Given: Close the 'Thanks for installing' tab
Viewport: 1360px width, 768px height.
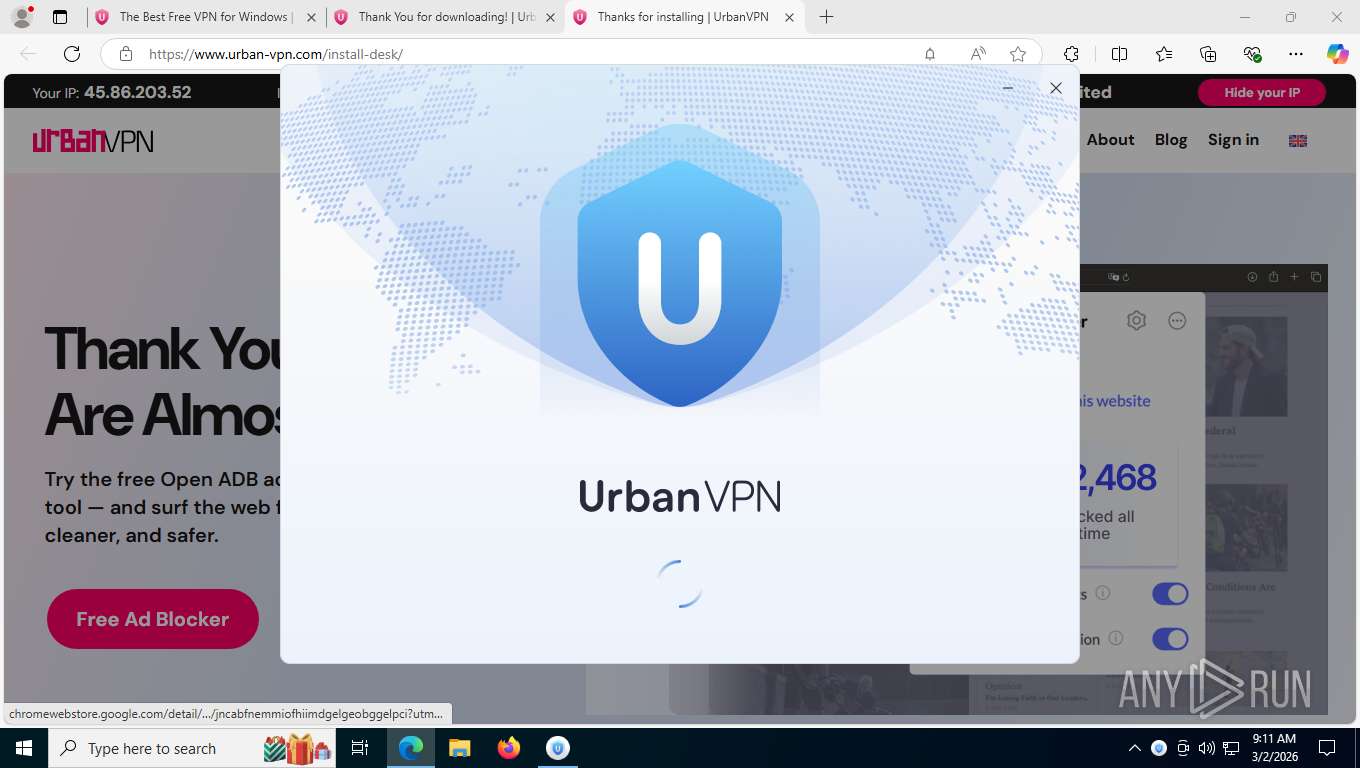Looking at the screenshot, I should click(x=789, y=17).
